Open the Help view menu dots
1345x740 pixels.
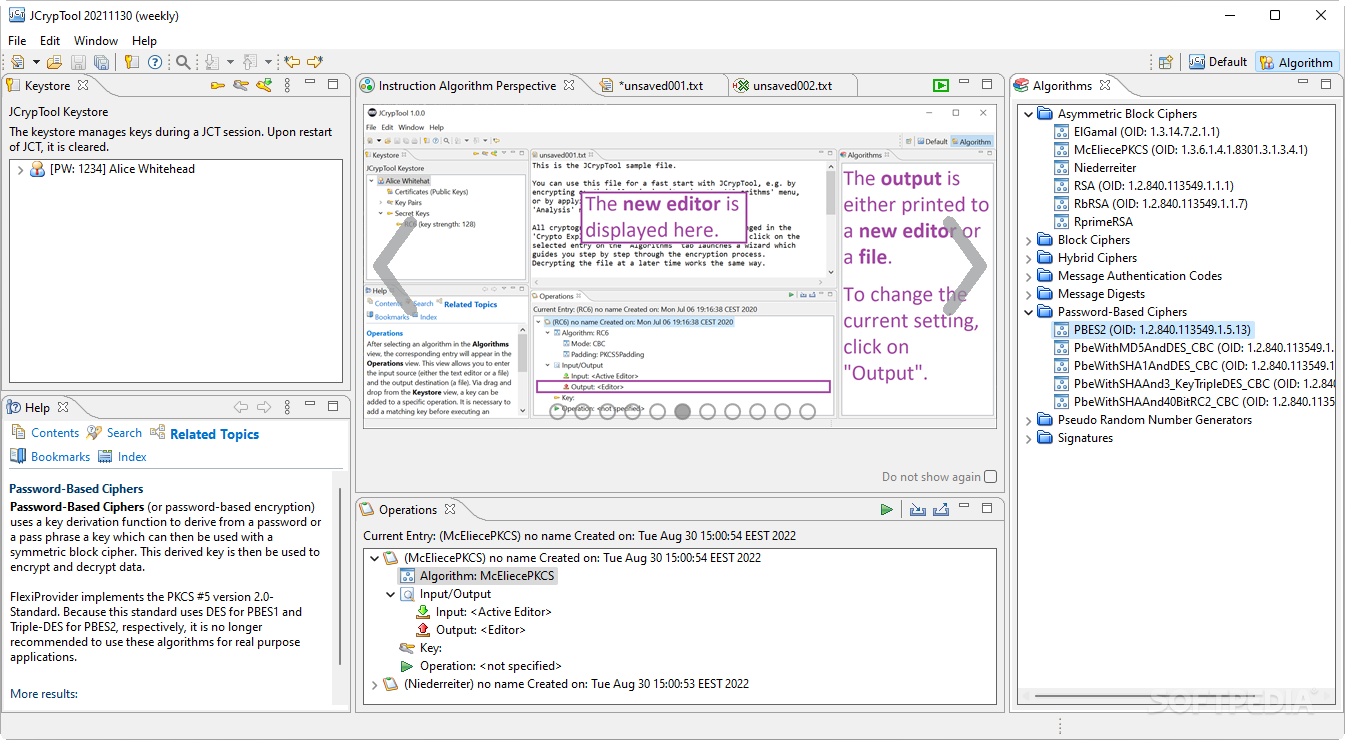coord(288,407)
